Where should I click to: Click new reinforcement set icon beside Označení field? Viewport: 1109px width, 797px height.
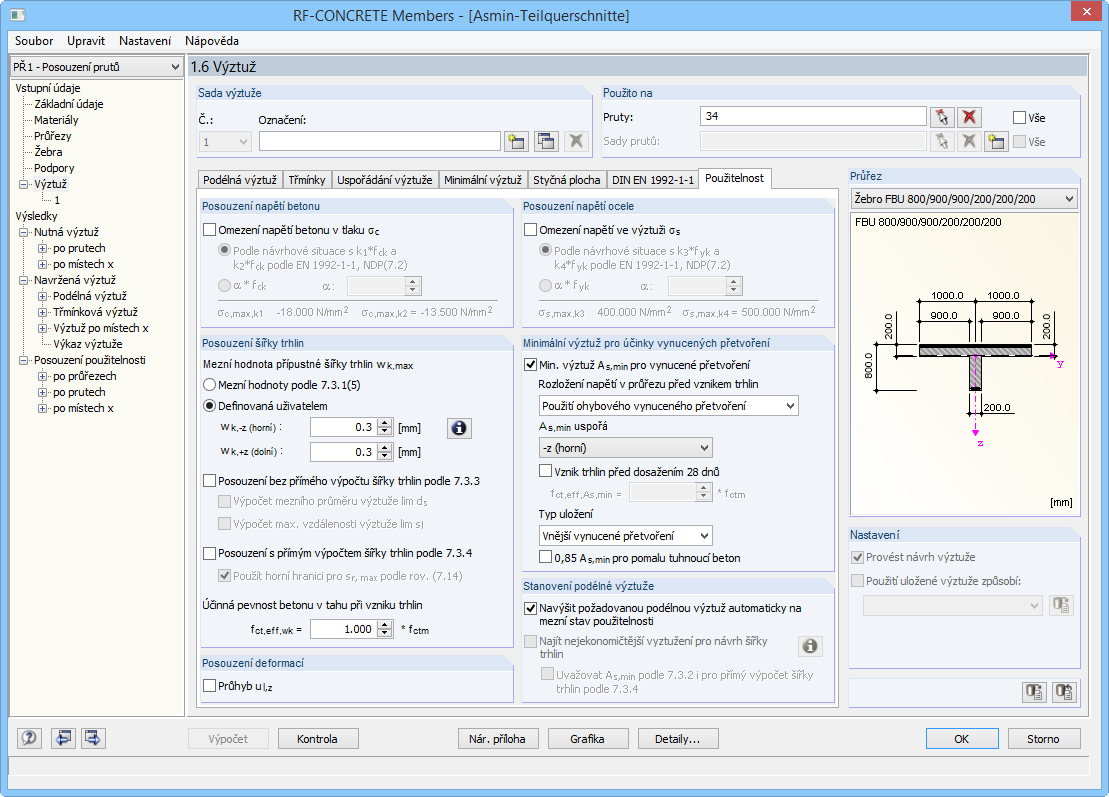pyautogui.click(x=517, y=141)
